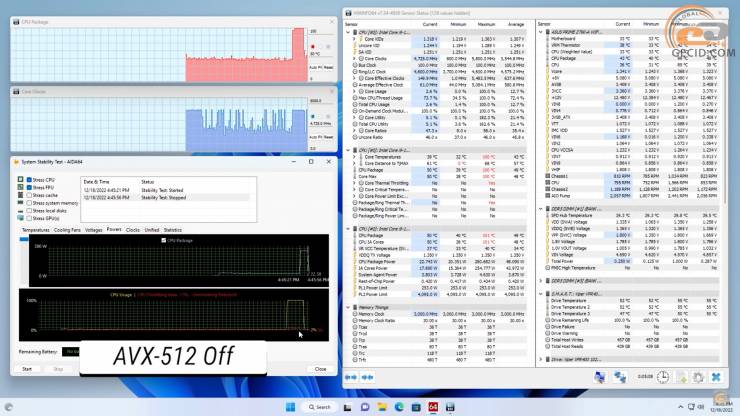
Task: Toggle Stress FPU checkbox
Action: pyautogui.click(x=29, y=187)
